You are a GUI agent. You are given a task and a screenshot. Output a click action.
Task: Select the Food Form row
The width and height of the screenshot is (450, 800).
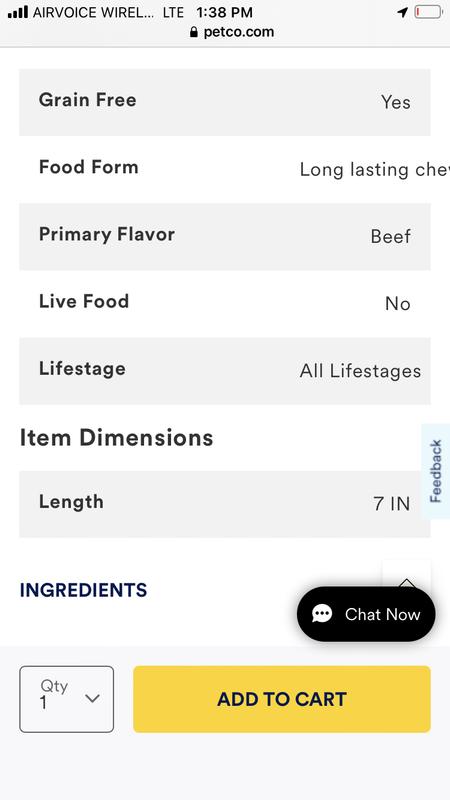click(225, 169)
